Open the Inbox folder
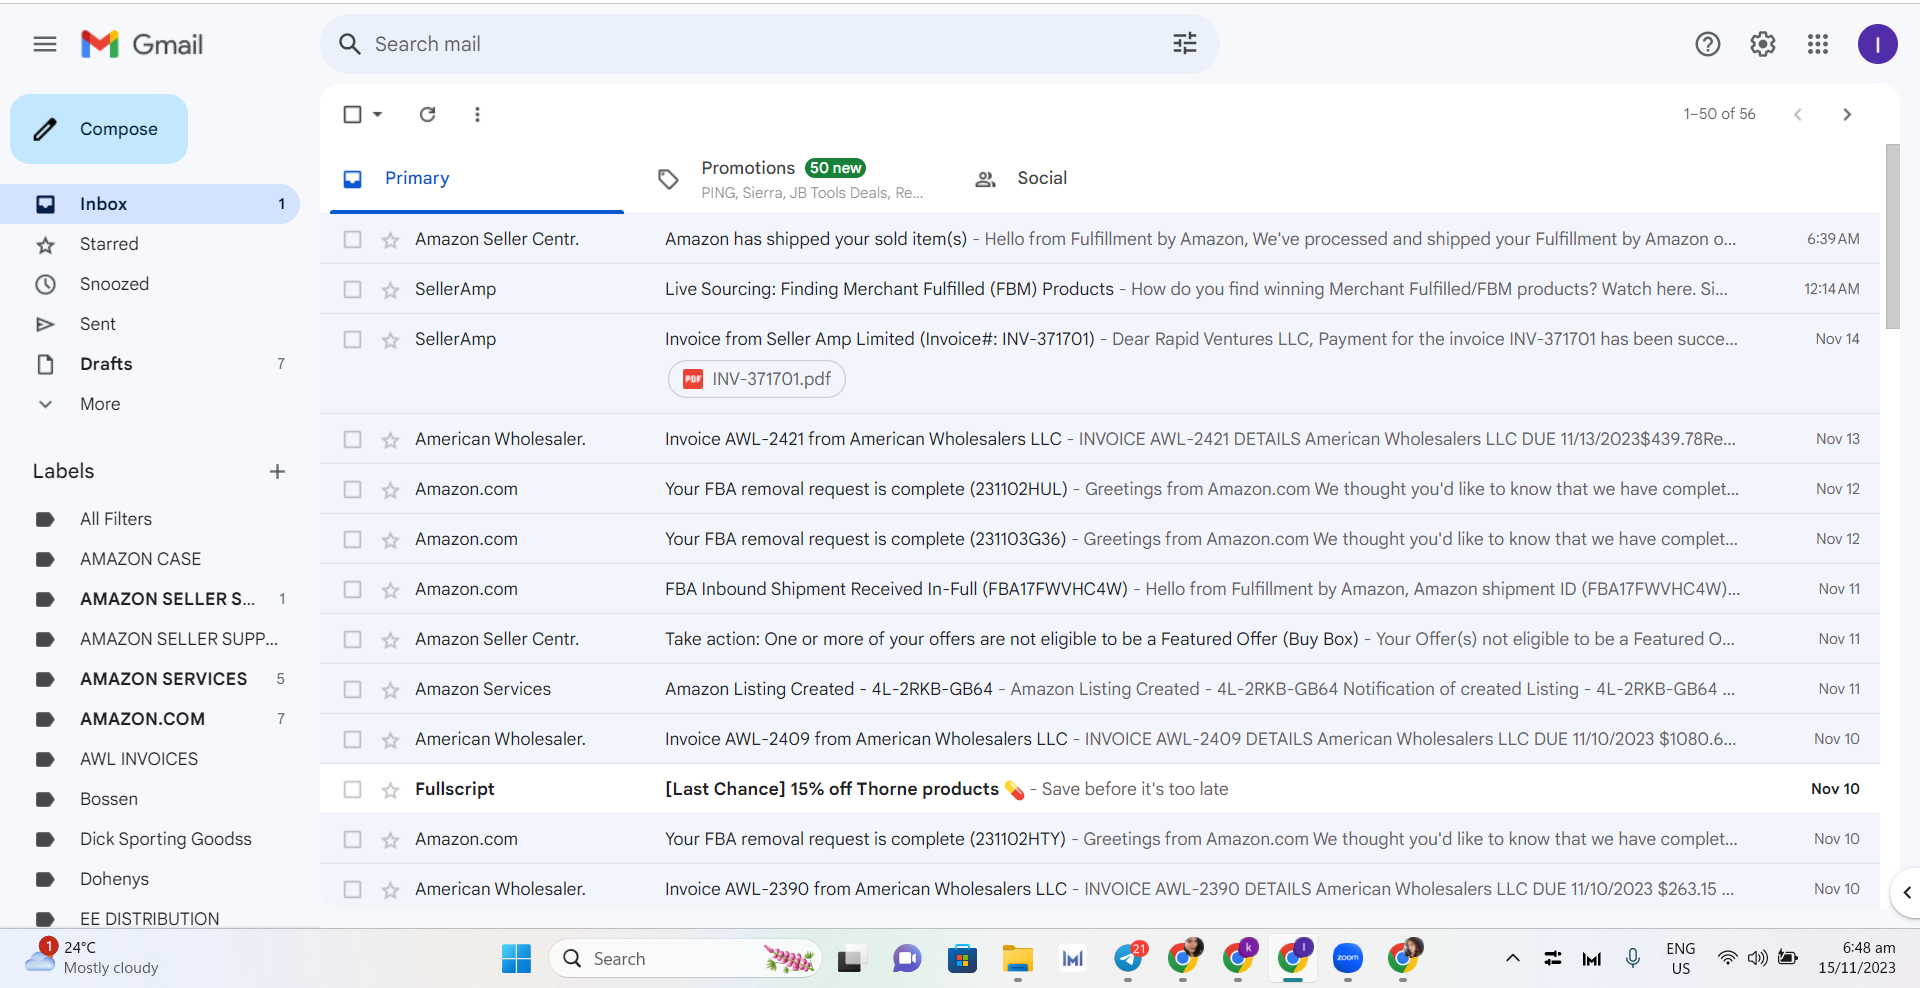1920x988 pixels. [x=150, y=204]
